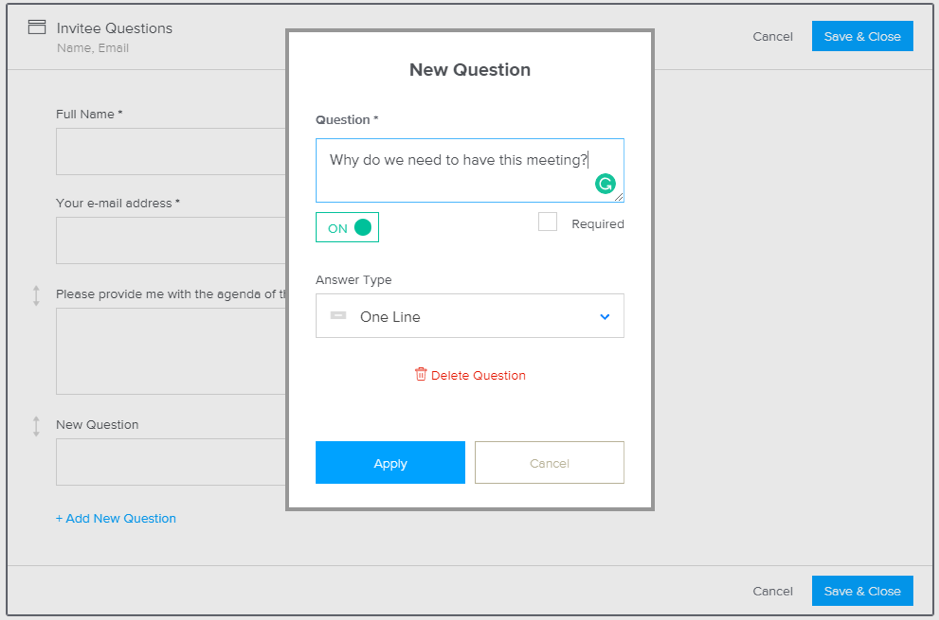Click the drag handle beside the agenda question
The height and width of the screenshot is (620, 939).
point(36,293)
